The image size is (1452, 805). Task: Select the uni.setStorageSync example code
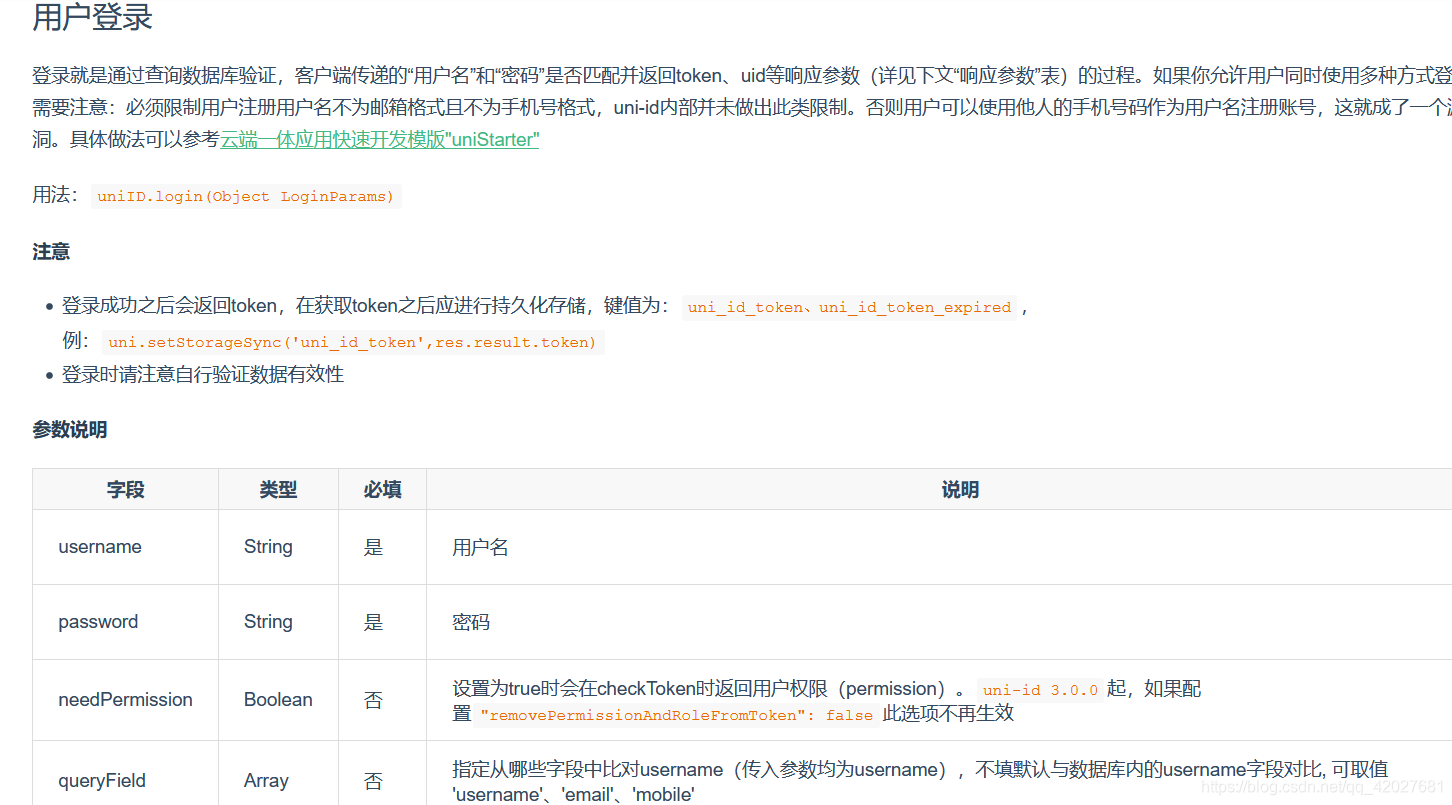coord(353,342)
